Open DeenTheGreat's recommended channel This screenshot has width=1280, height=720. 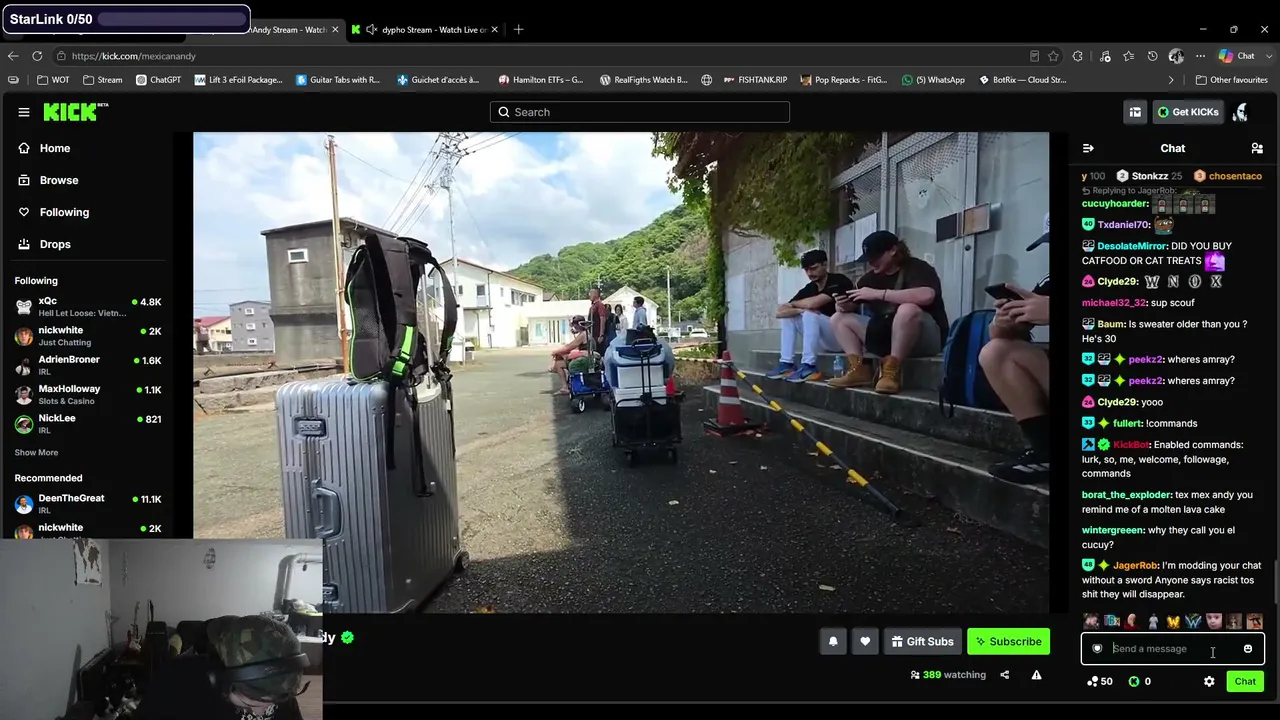point(88,503)
